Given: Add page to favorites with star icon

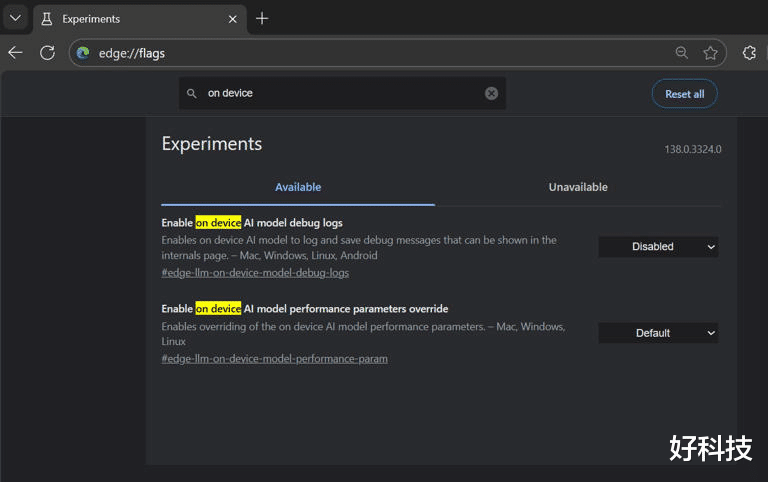Looking at the screenshot, I should point(710,53).
